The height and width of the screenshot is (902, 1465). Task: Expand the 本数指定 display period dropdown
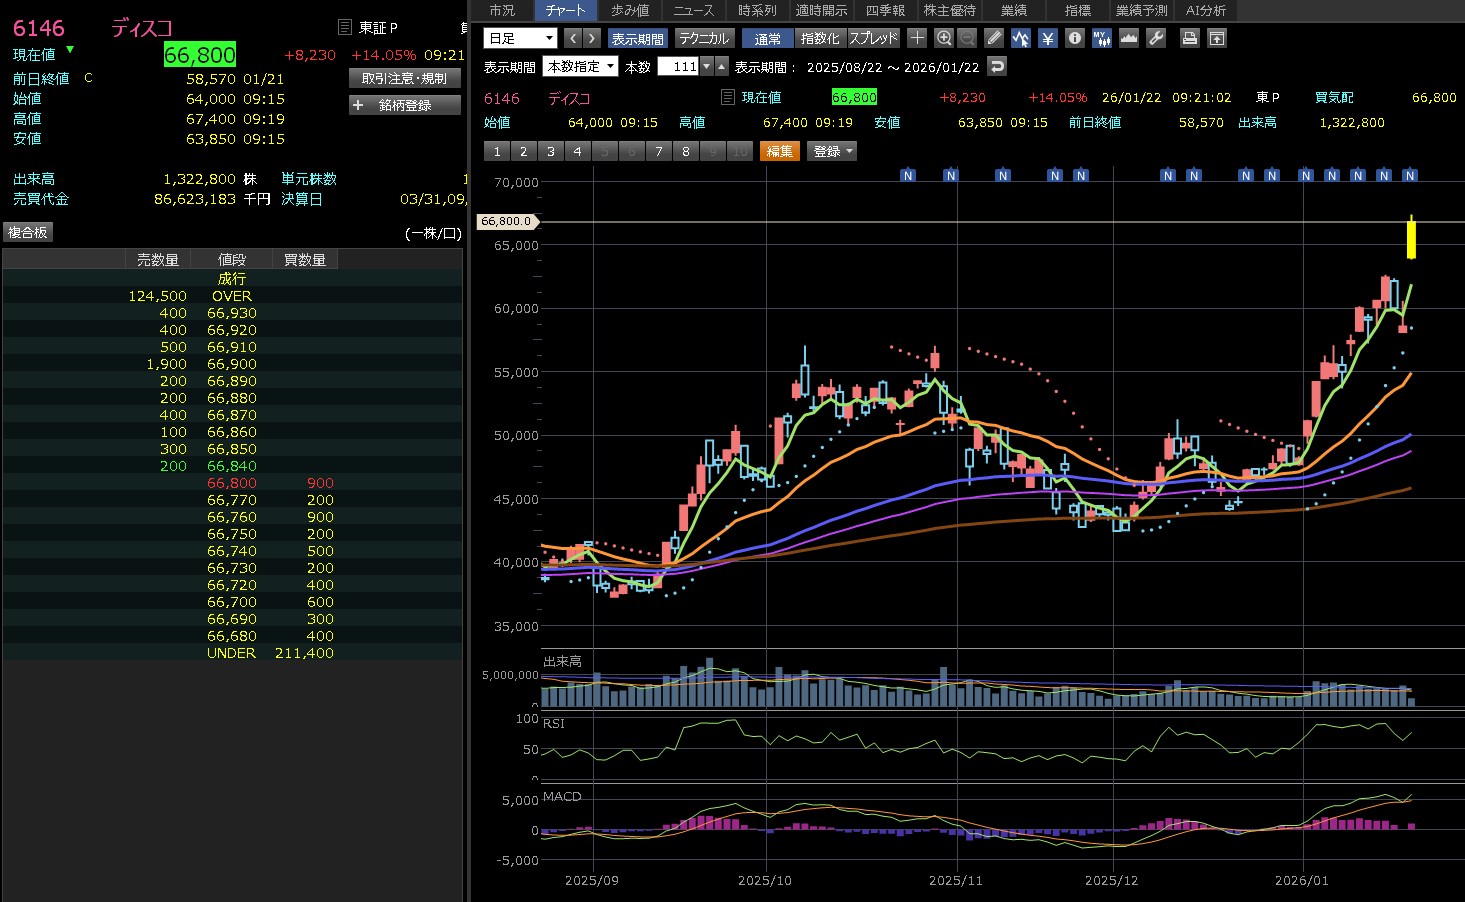coord(581,67)
